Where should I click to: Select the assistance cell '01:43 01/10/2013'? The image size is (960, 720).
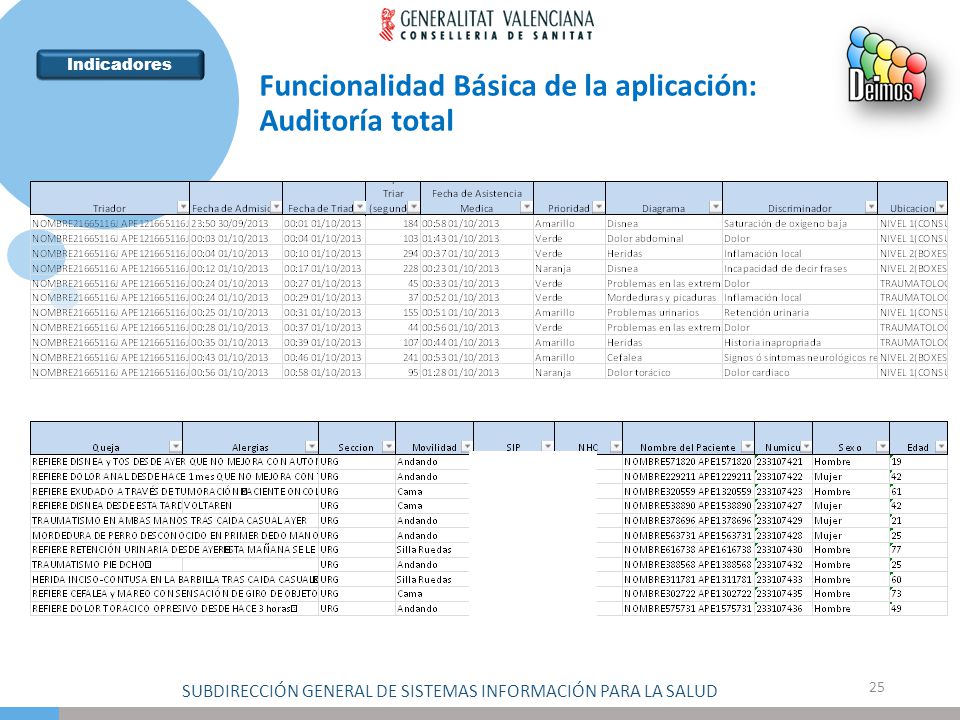(x=477, y=238)
